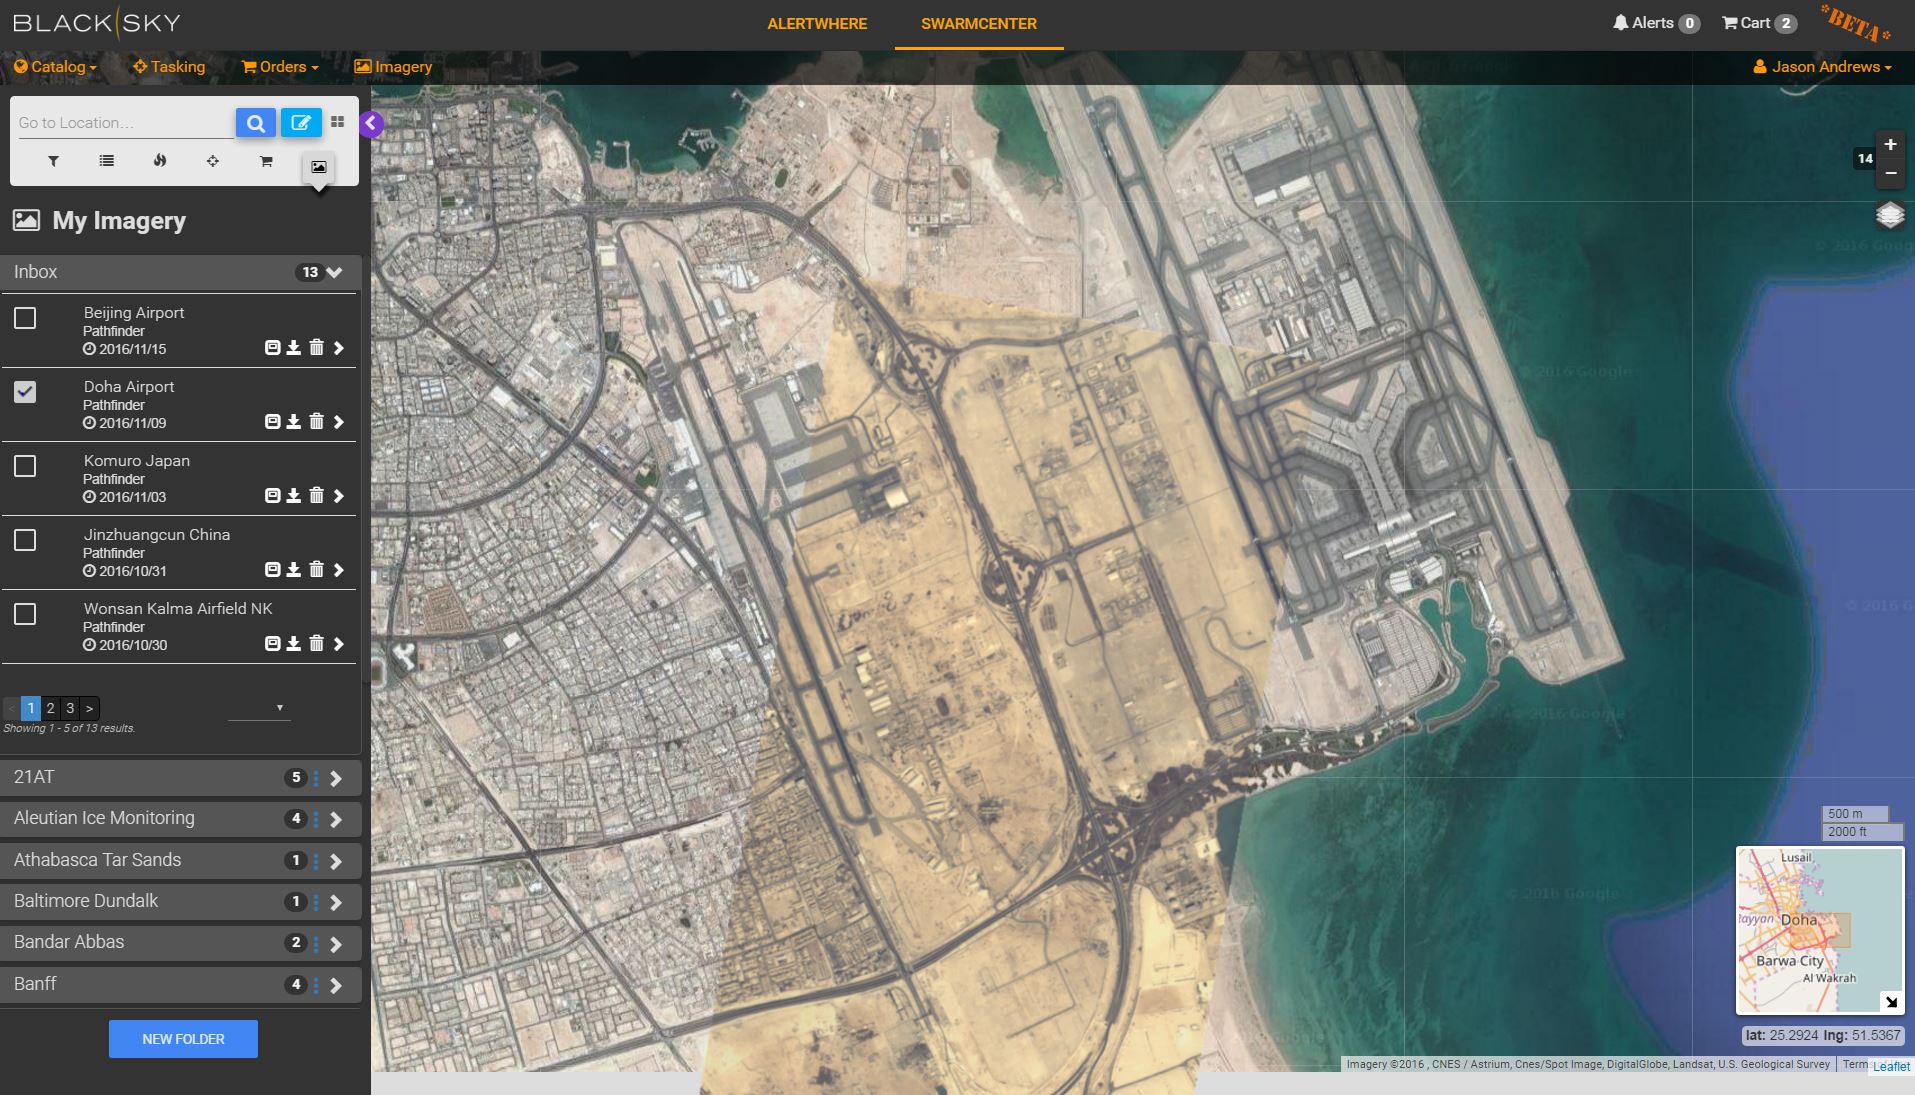Click the blue search magnifier button
The height and width of the screenshot is (1095, 1915).
coord(256,123)
